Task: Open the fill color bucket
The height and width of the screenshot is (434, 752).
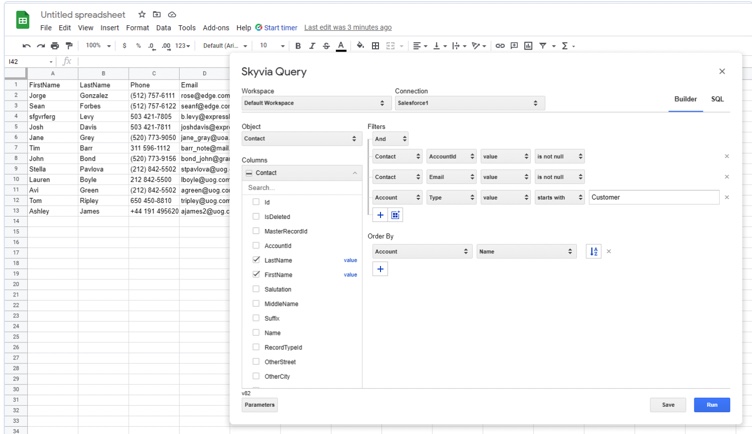Action: pos(360,46)
